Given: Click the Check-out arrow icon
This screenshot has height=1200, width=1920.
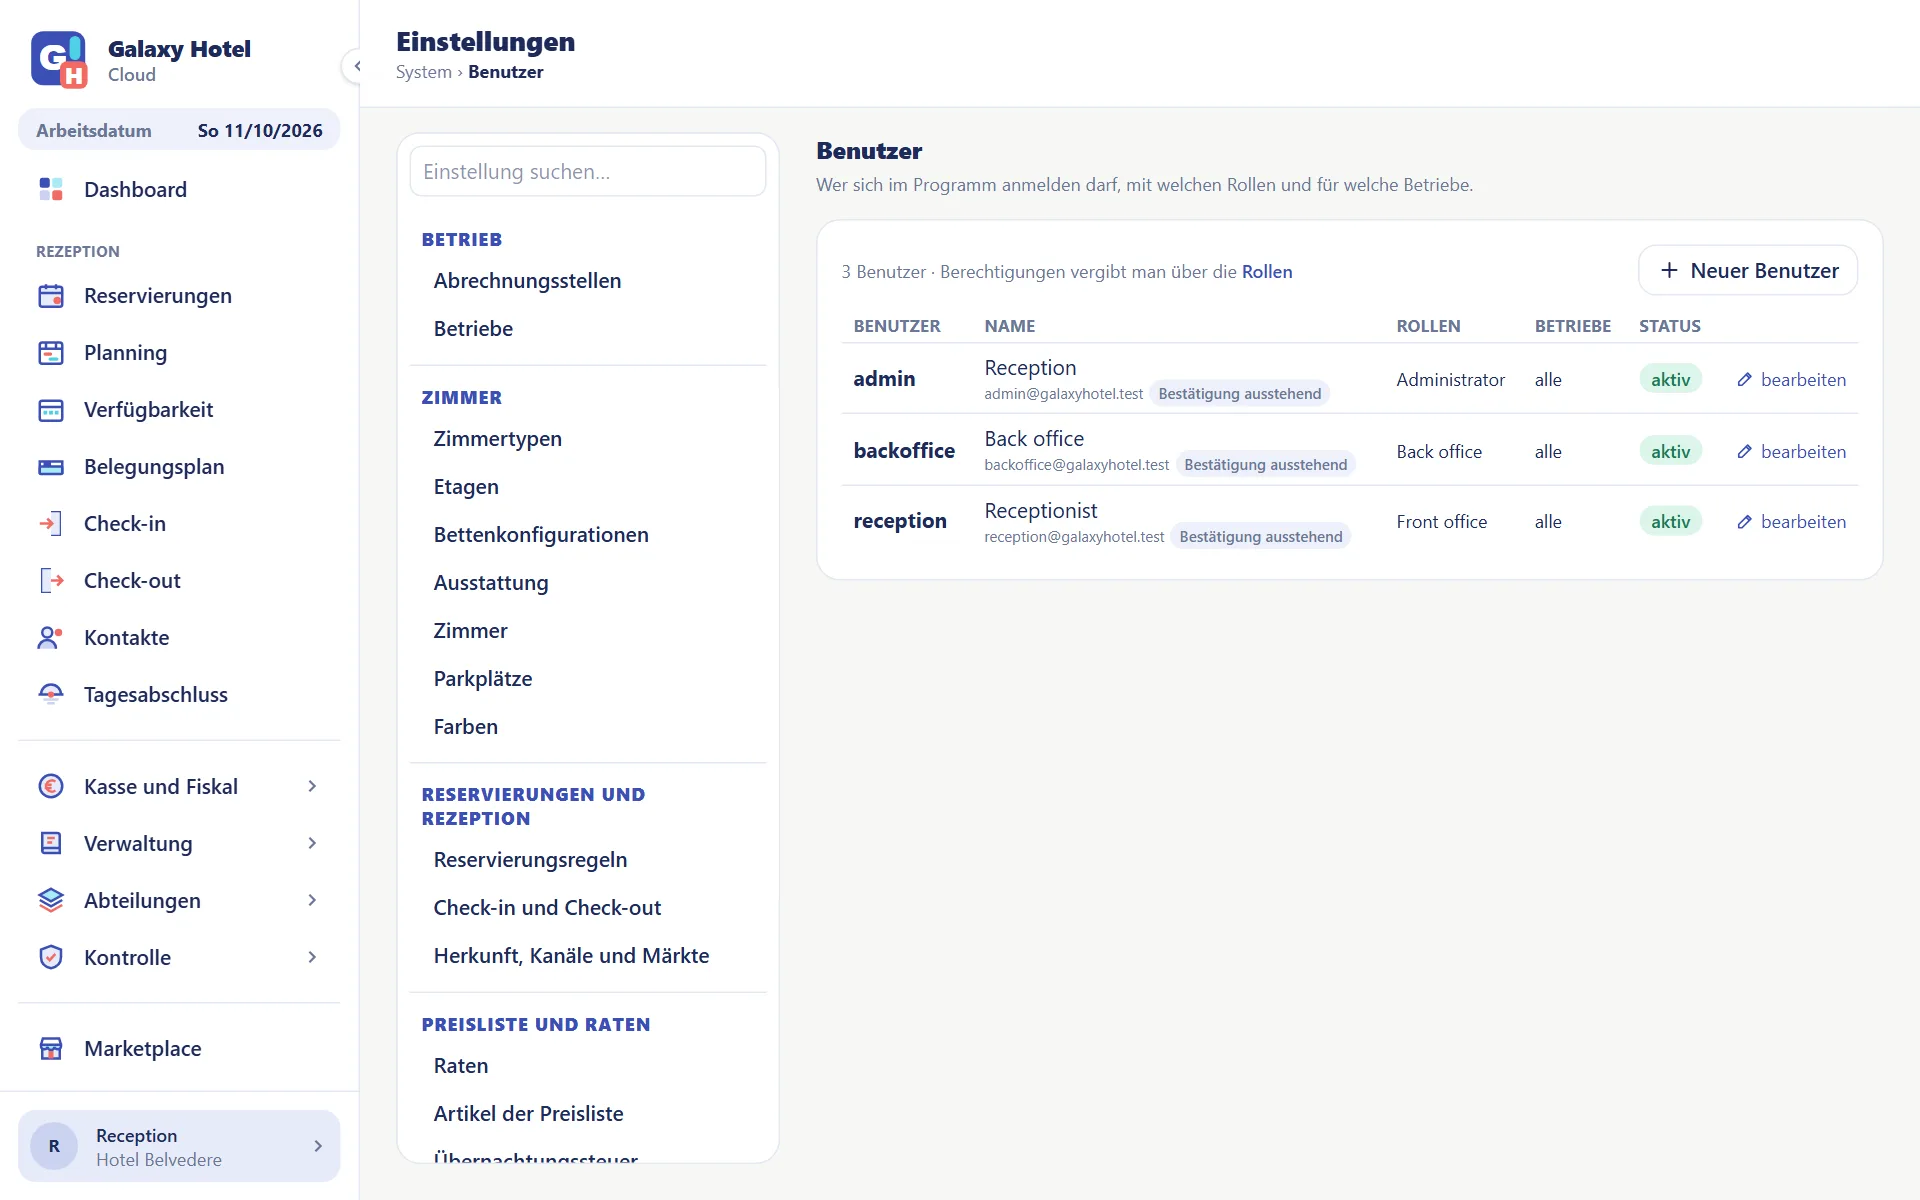Looking at the screenshot, I should [51, 581].
